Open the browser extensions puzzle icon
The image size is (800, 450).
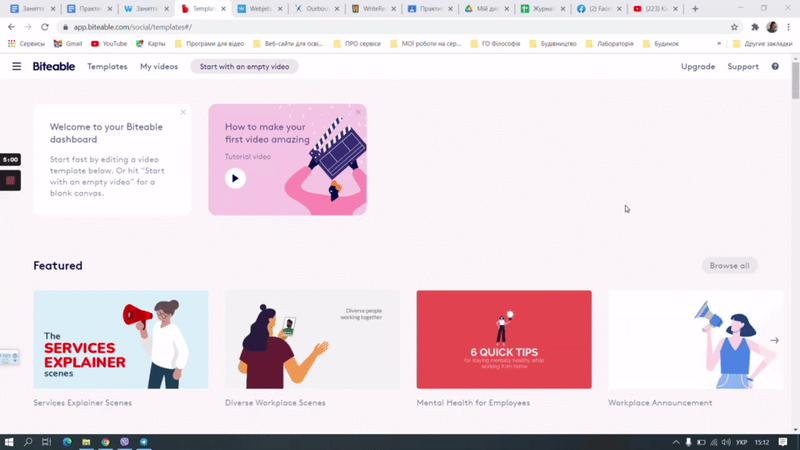(x=755, y=27)
